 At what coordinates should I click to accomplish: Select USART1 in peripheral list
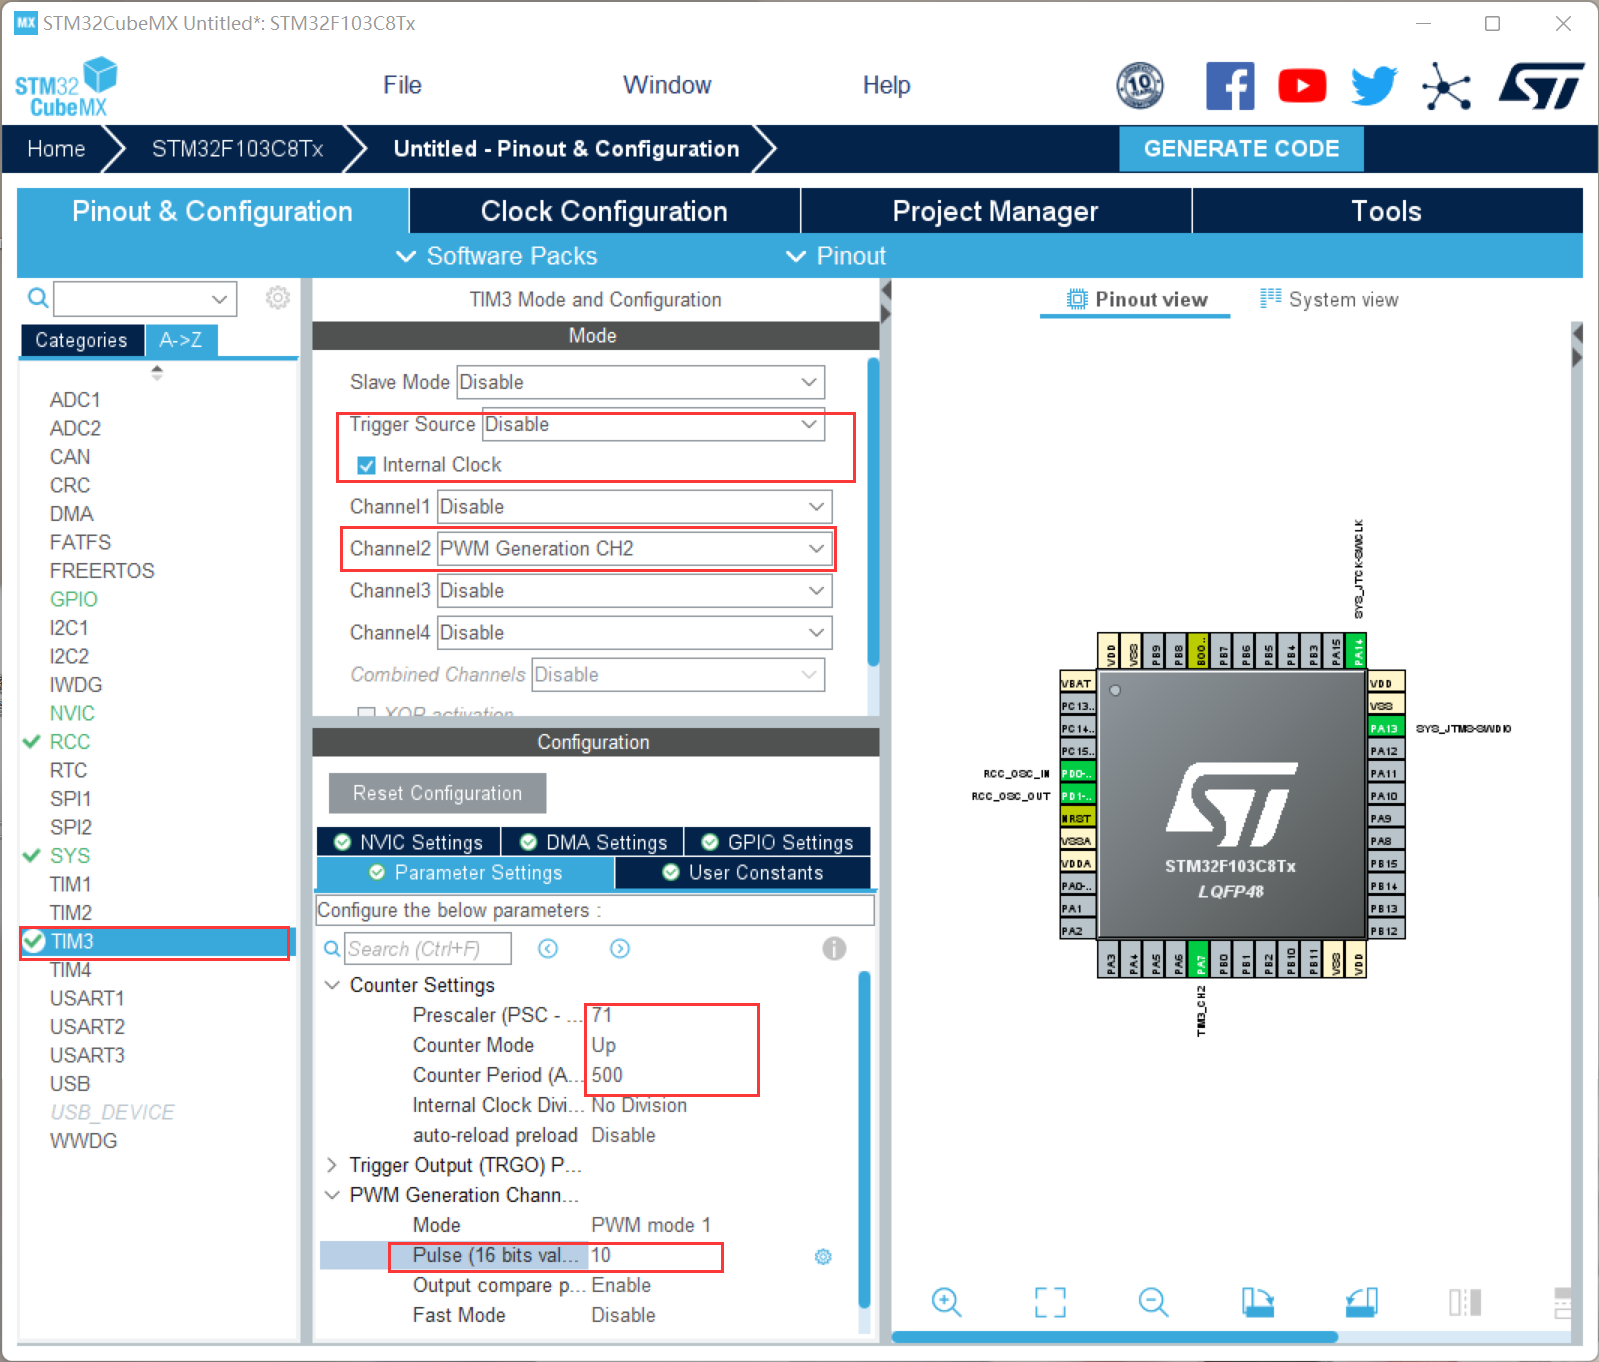[87, 998]
